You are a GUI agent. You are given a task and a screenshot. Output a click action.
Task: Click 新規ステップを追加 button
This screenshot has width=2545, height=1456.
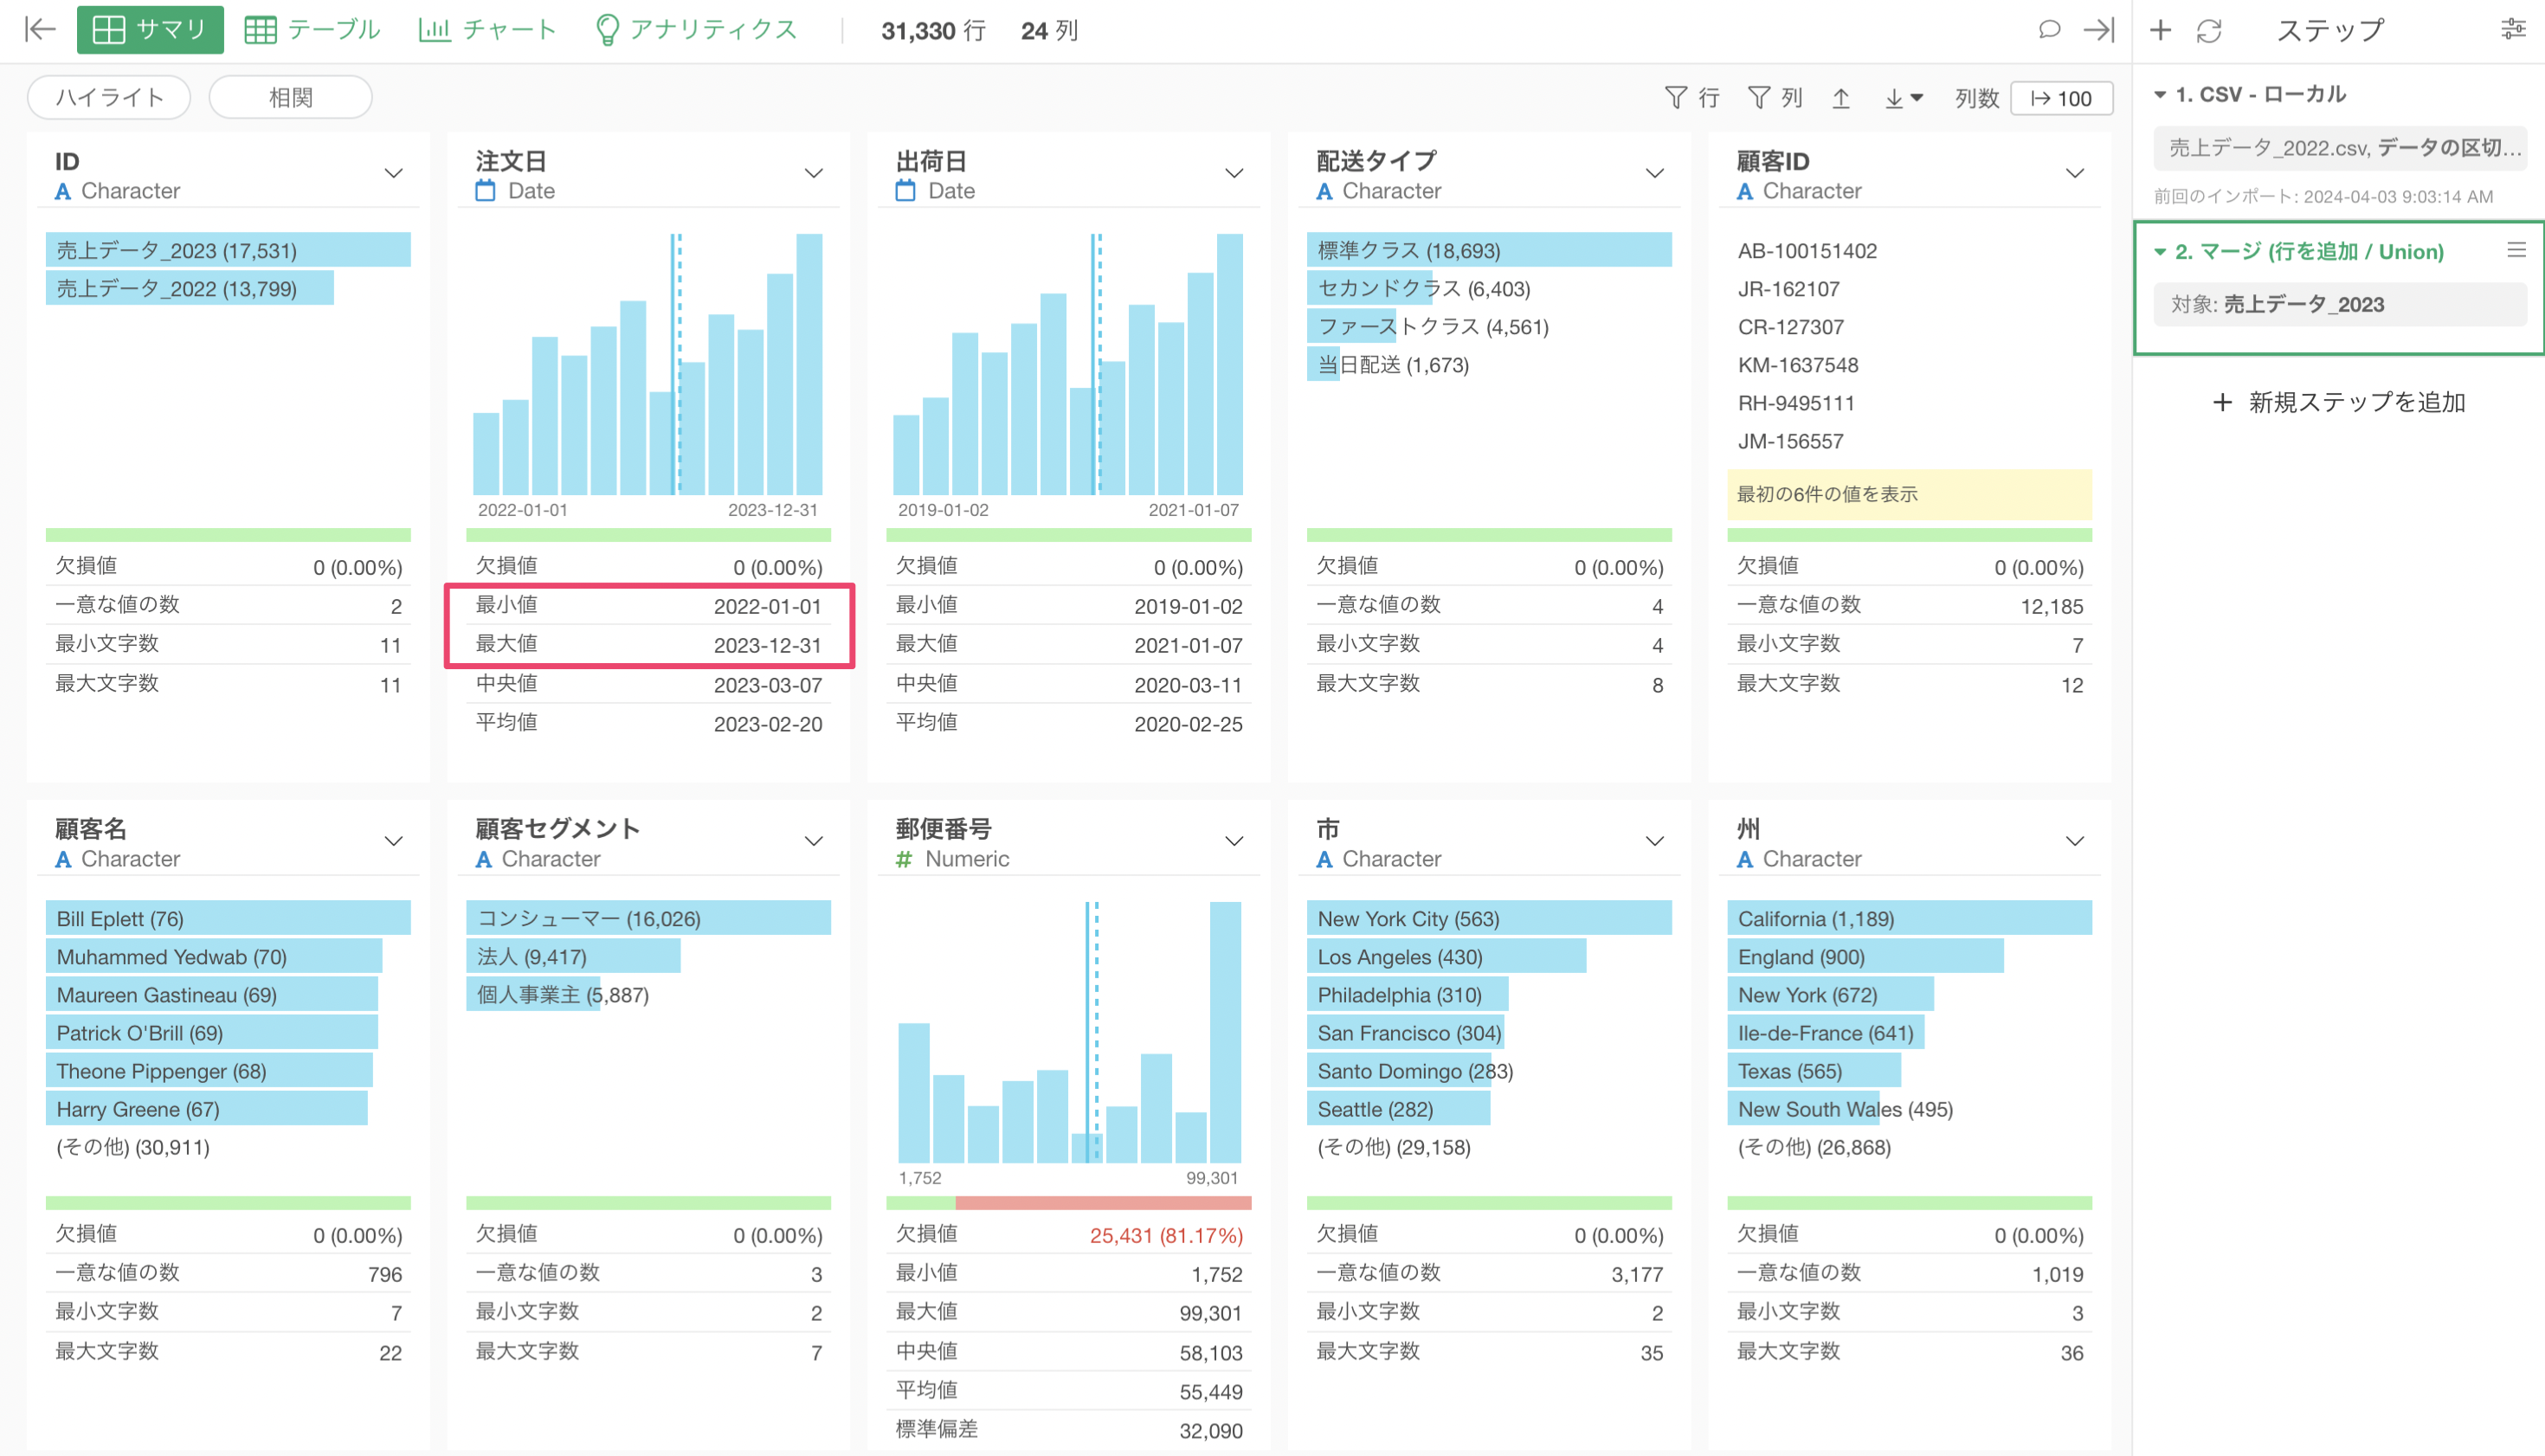(2339, 402)
